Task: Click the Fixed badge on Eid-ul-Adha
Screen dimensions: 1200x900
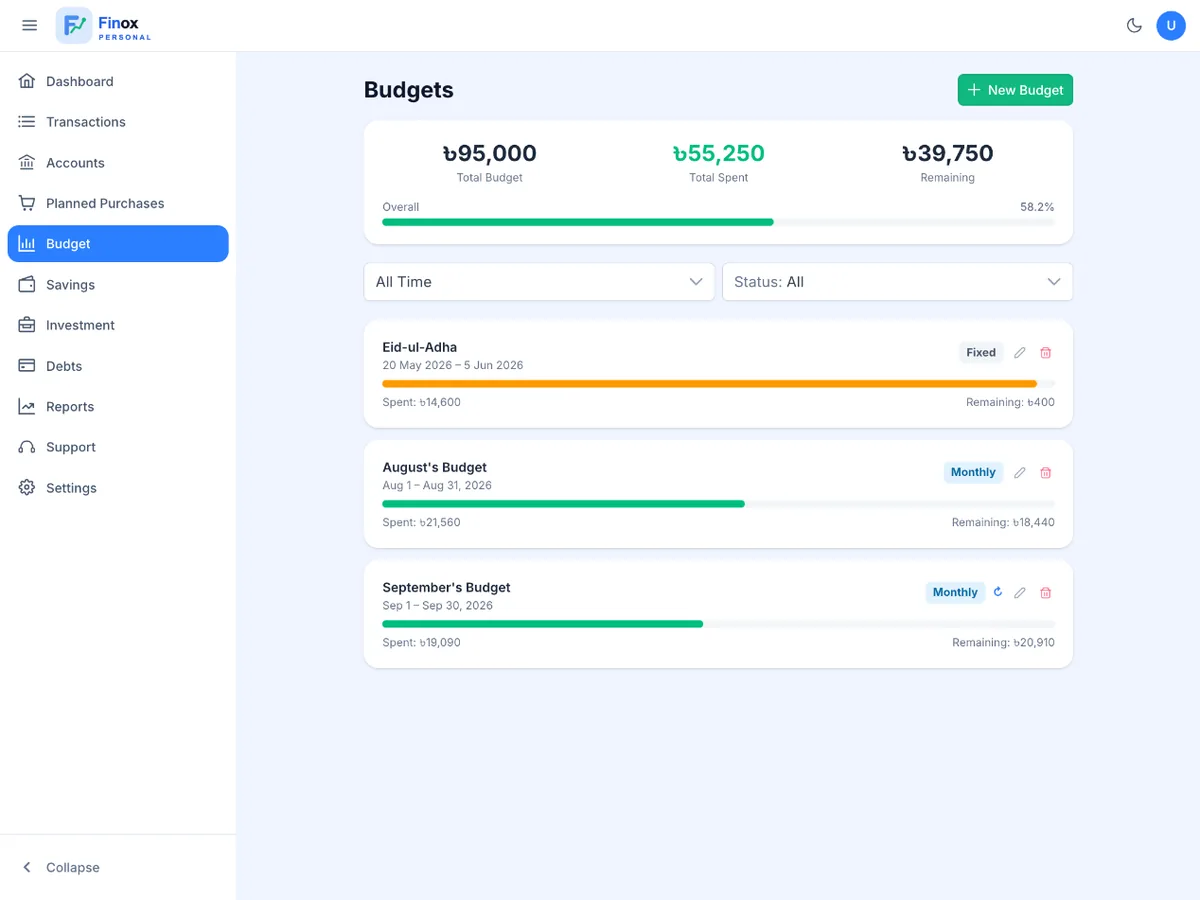Action: tap(981, 352)
